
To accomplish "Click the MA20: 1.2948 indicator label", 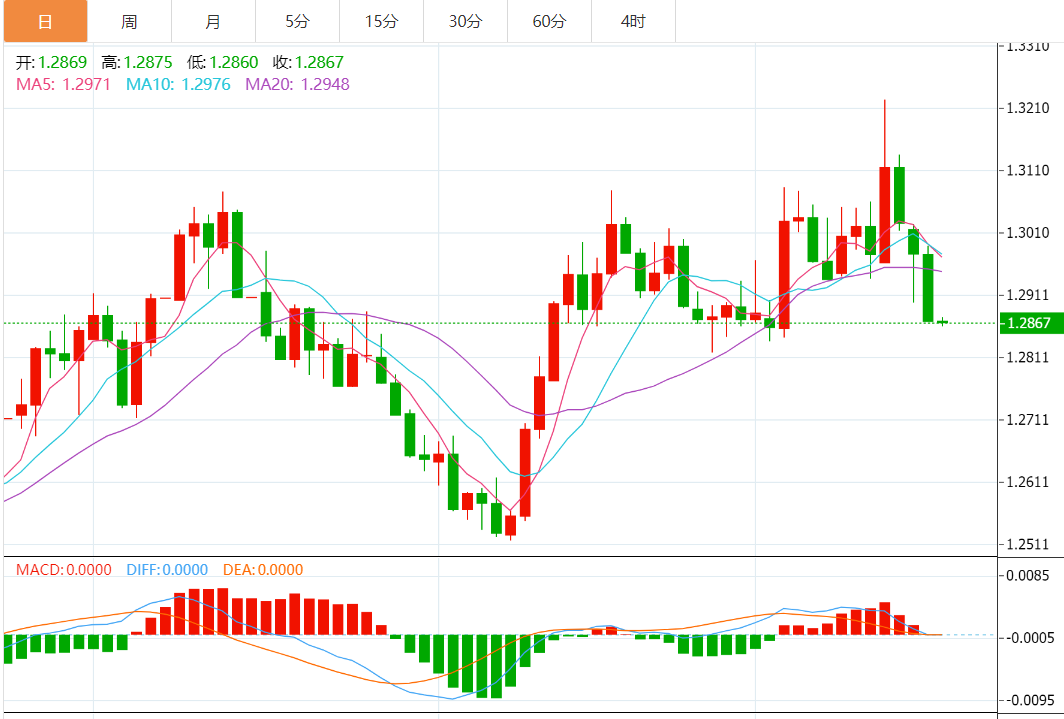I will click(297, 84).
